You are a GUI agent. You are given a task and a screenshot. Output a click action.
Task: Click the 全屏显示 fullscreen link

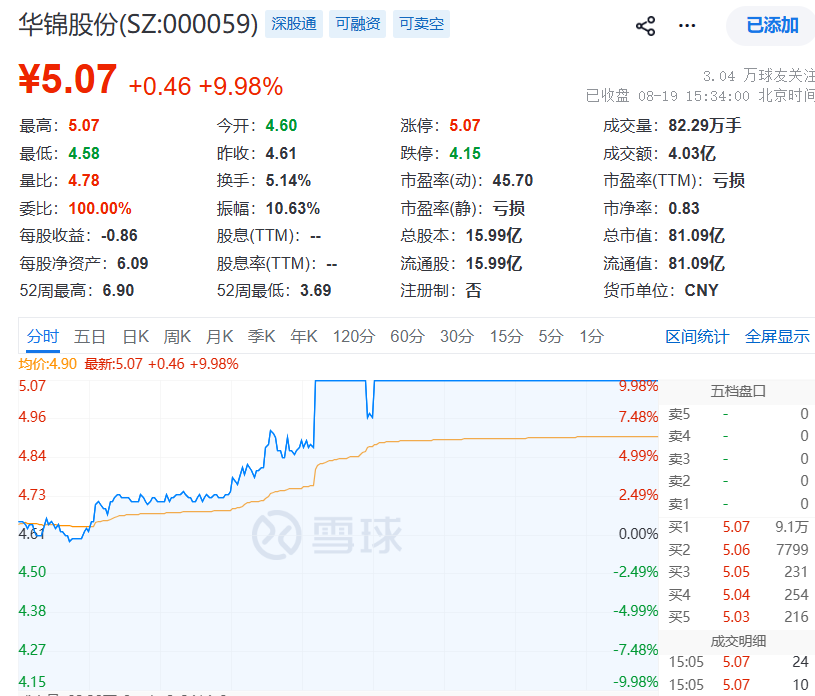(777, 337)
